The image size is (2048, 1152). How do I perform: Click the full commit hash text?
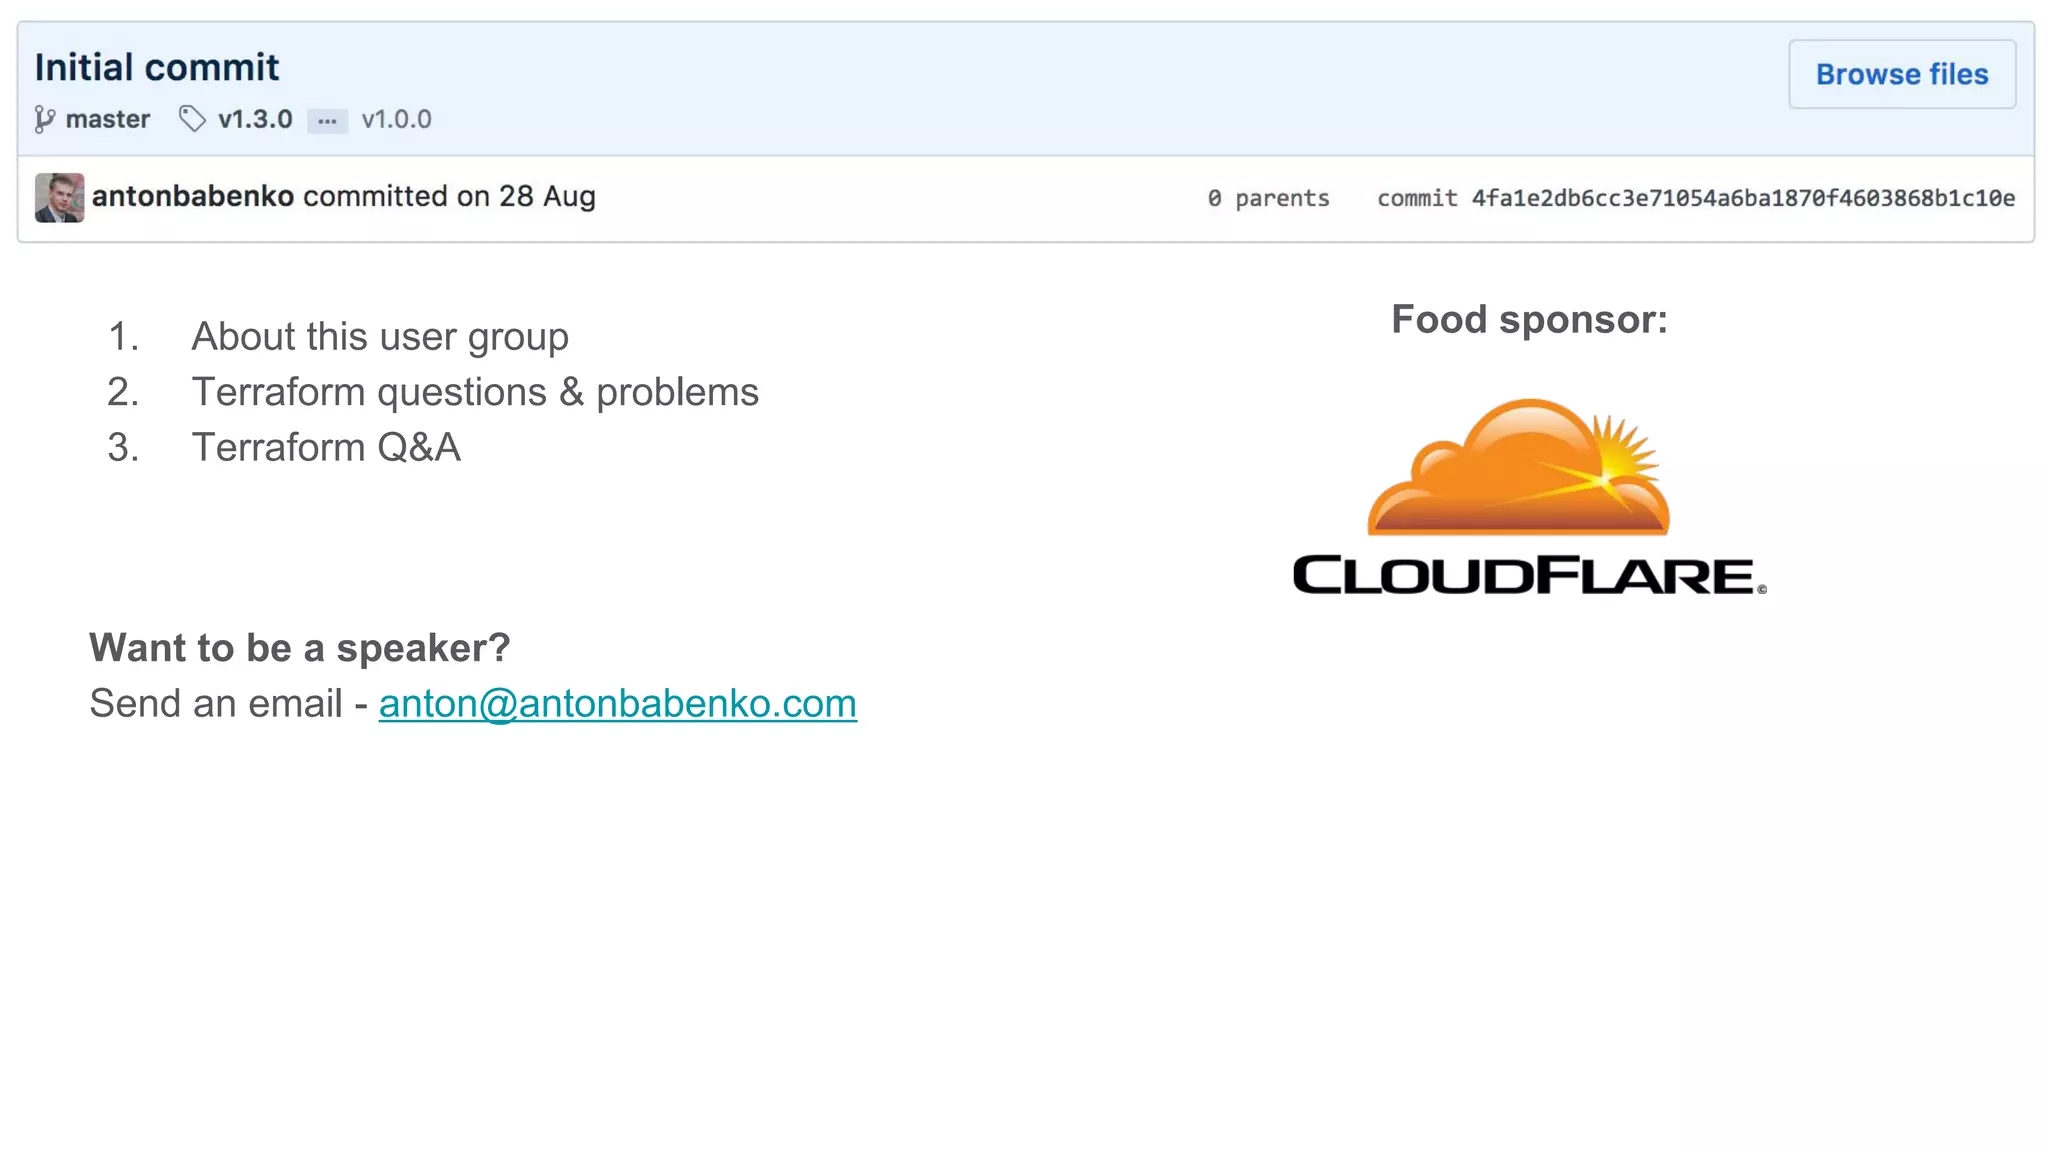1742,198
